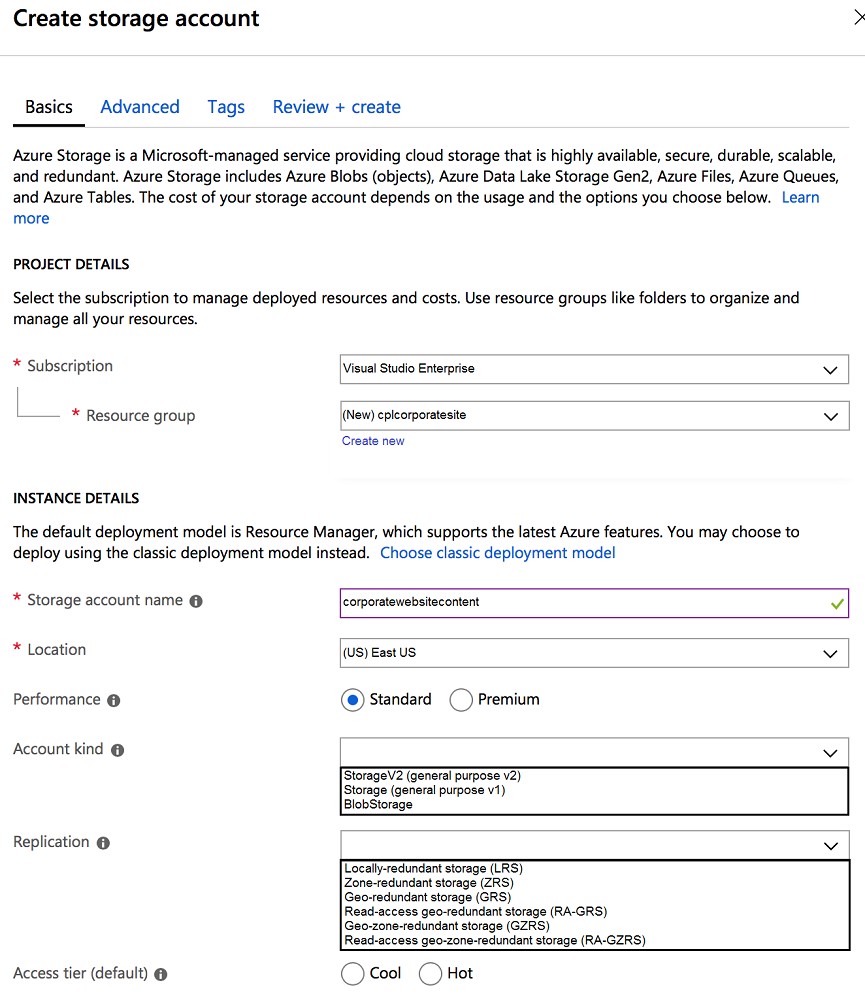
Task: Click Create new resource group link
Action: pyautogui.click(x=373, y=441)
